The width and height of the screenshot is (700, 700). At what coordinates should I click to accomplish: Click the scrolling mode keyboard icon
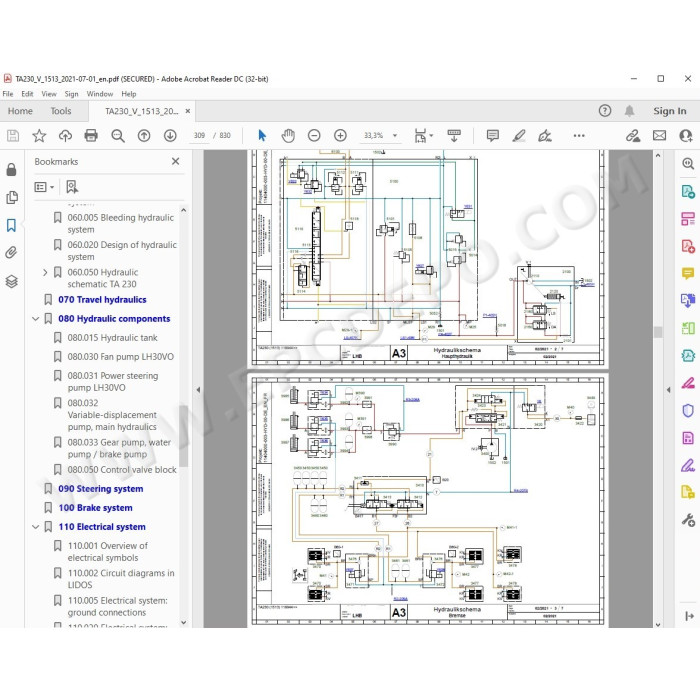(x=454, y=136)
